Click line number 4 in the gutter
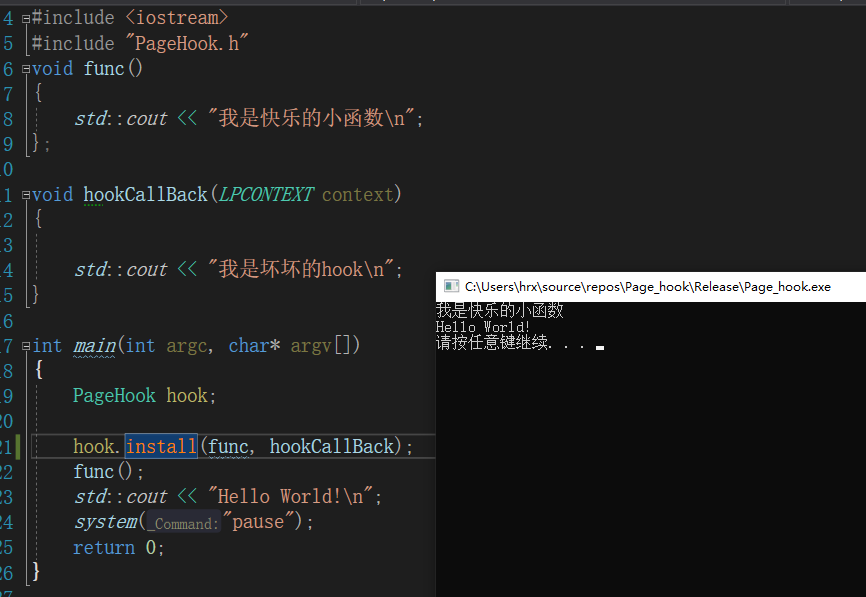The image size is (866, 597). tap(8, 18)
